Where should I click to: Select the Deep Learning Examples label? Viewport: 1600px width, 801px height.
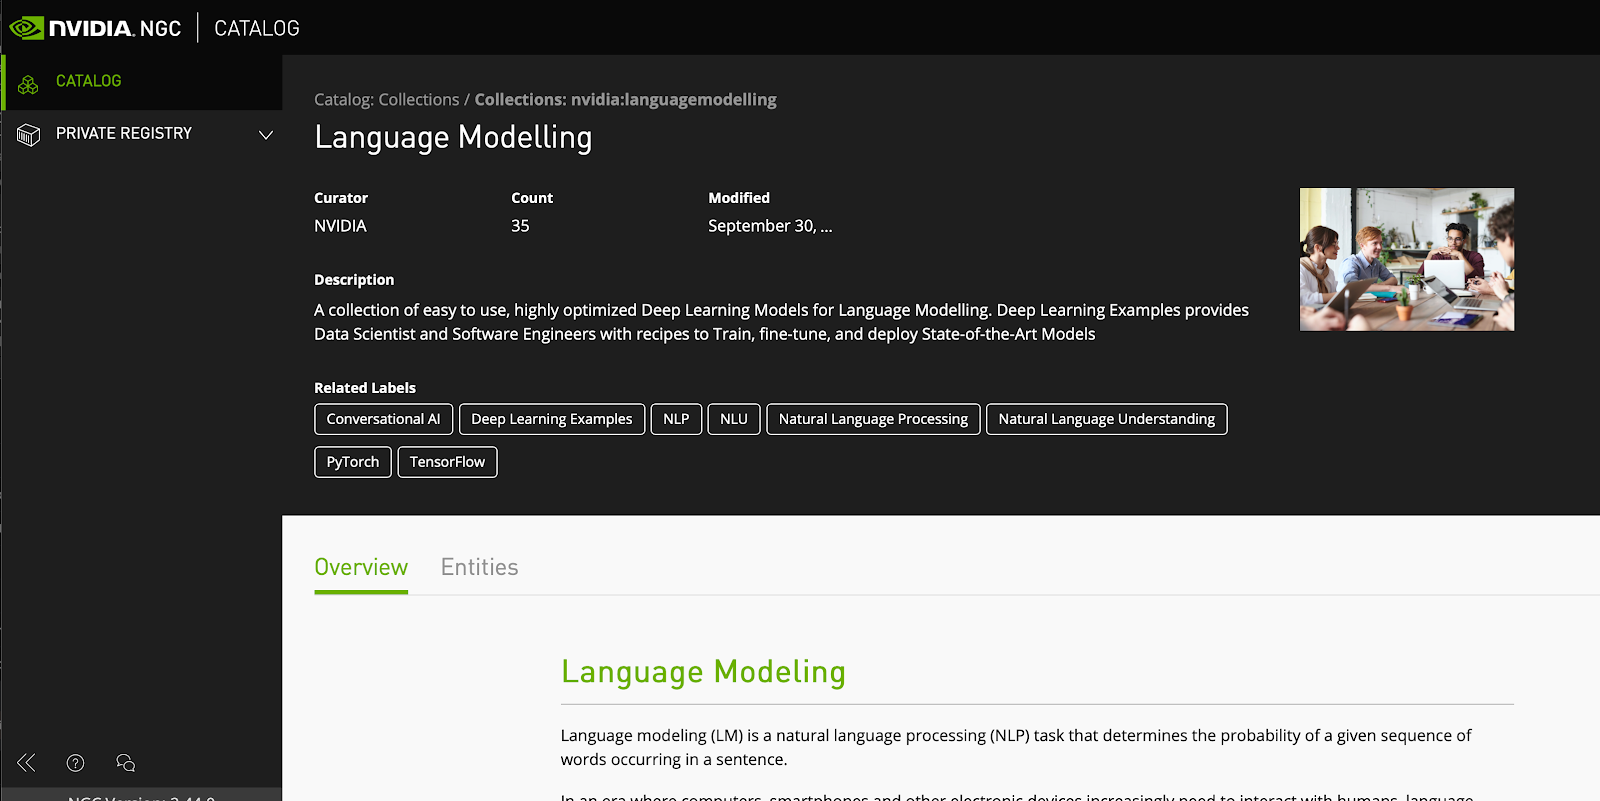(551, 419)
